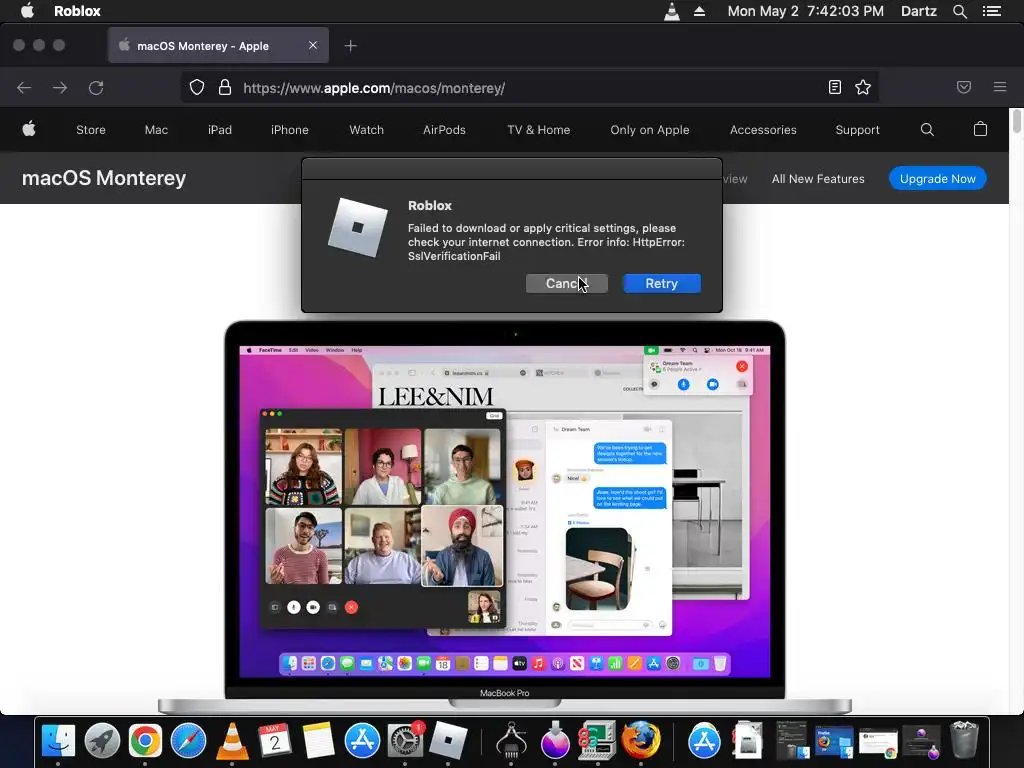The image size is (1024, 768).
Task: Open the Roblox menu in menu bar
Action: 77,11
